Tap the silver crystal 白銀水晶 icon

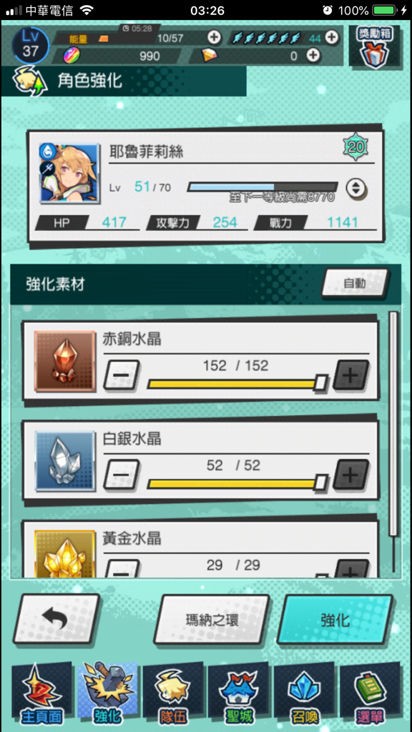pos(65,462)
